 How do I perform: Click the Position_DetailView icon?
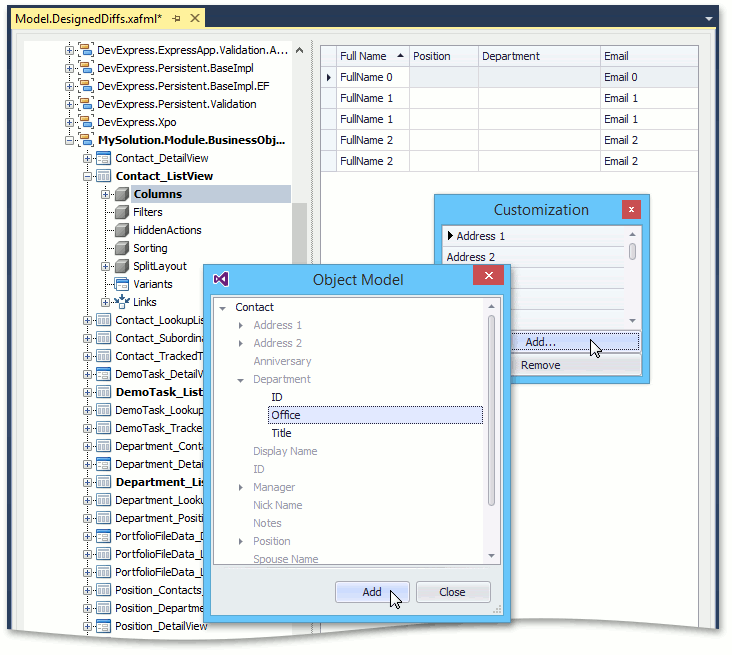pos(104,627)
